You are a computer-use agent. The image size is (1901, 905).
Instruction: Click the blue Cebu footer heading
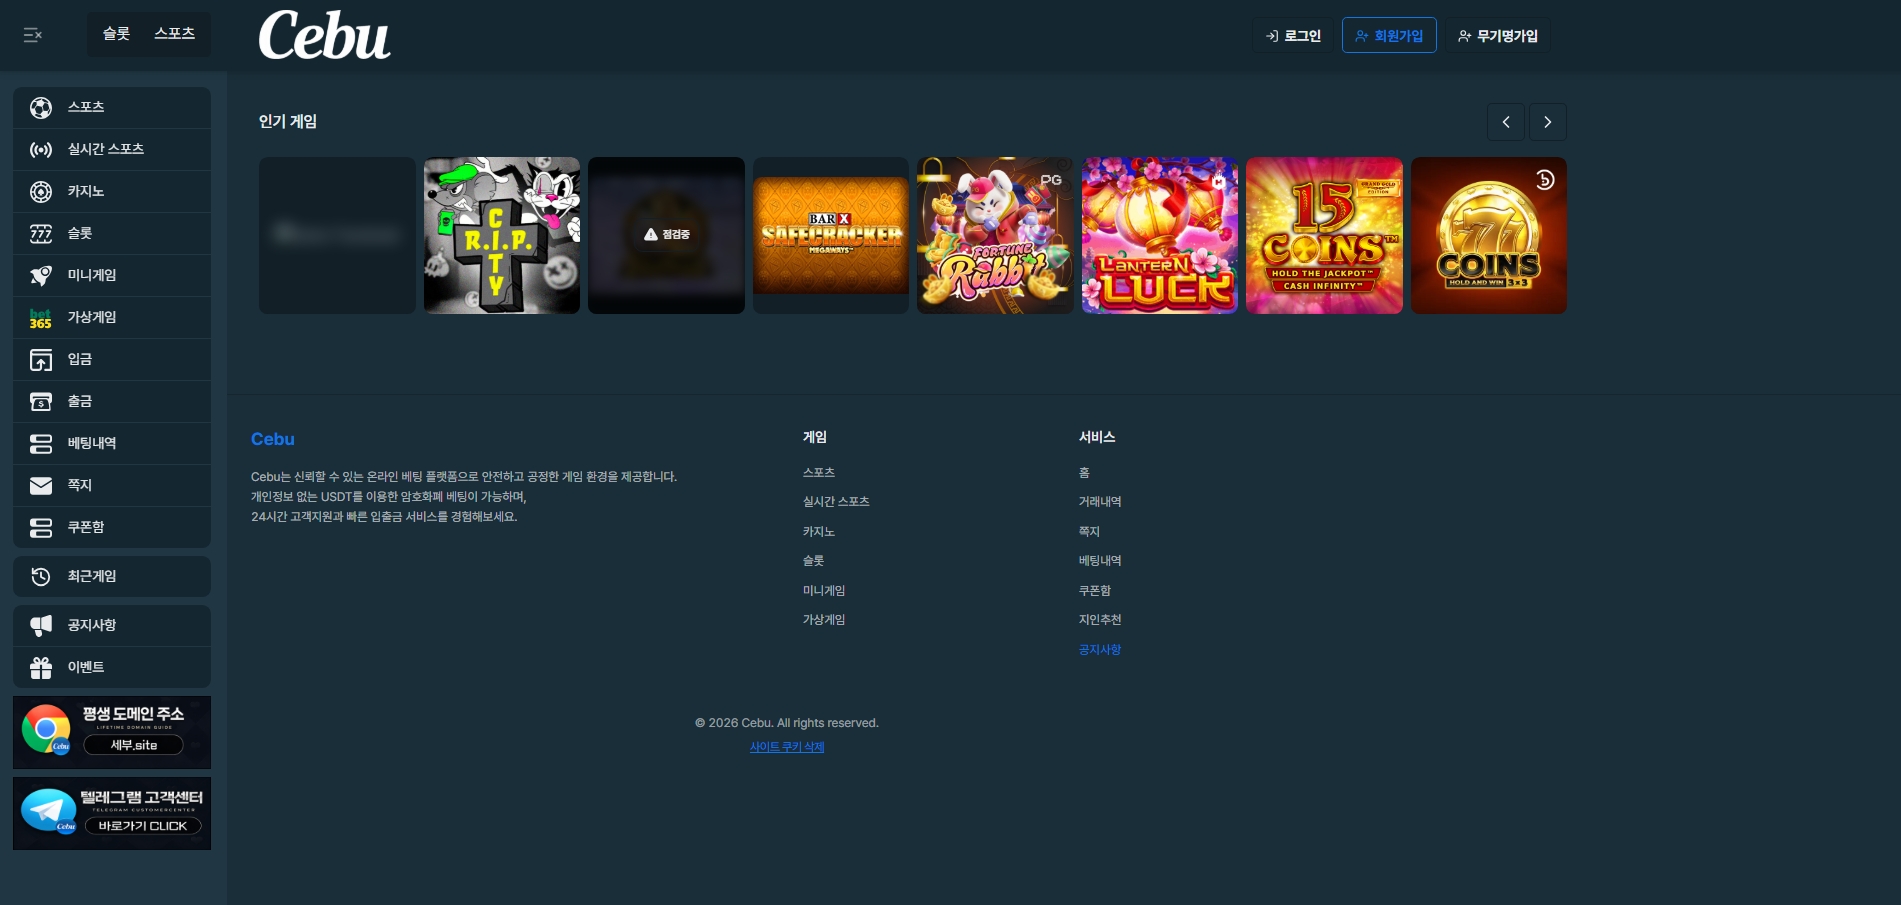coord(273,439)
